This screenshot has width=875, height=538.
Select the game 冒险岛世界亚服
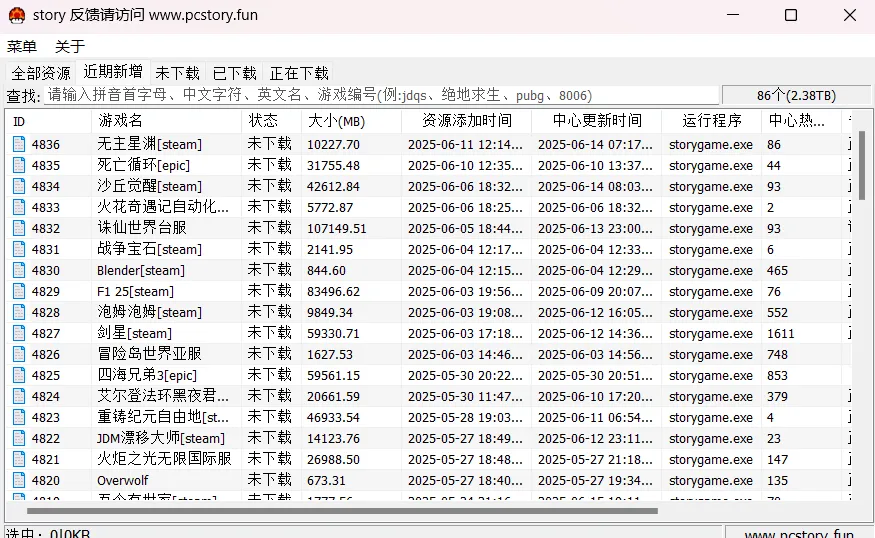149,354
